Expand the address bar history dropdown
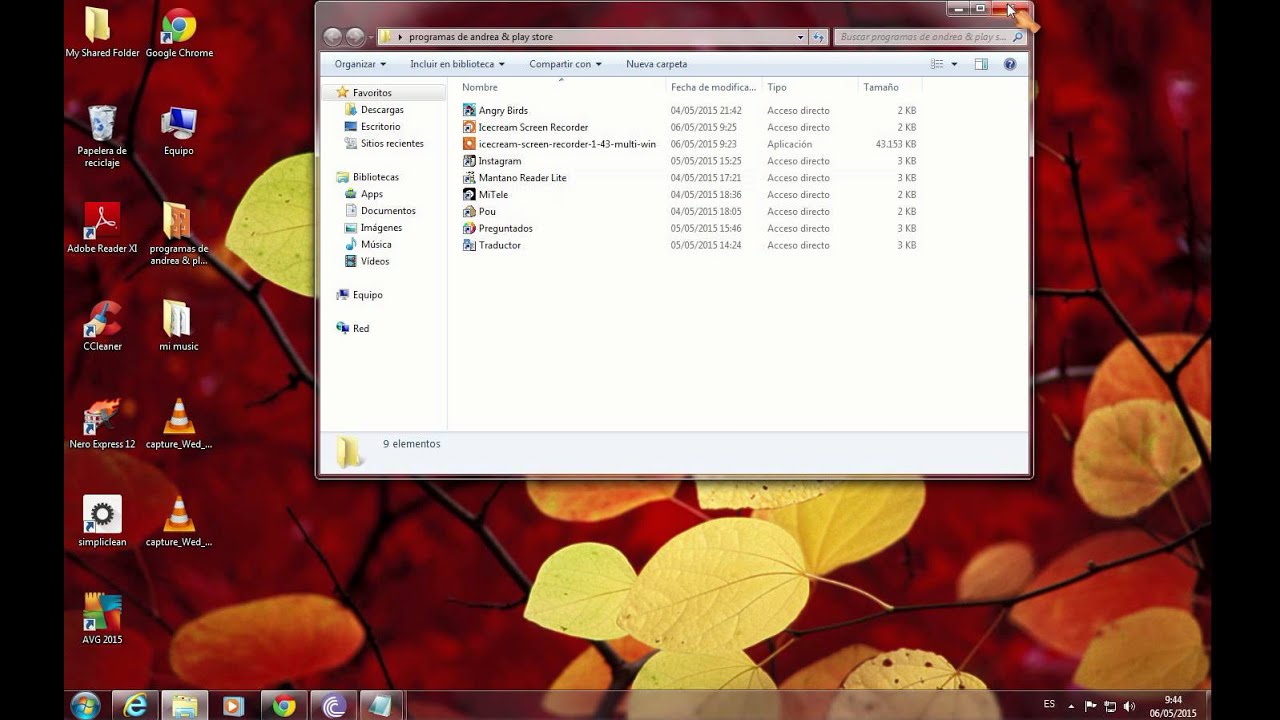This screenshot has height=720, width=1280. coord(800,37)
